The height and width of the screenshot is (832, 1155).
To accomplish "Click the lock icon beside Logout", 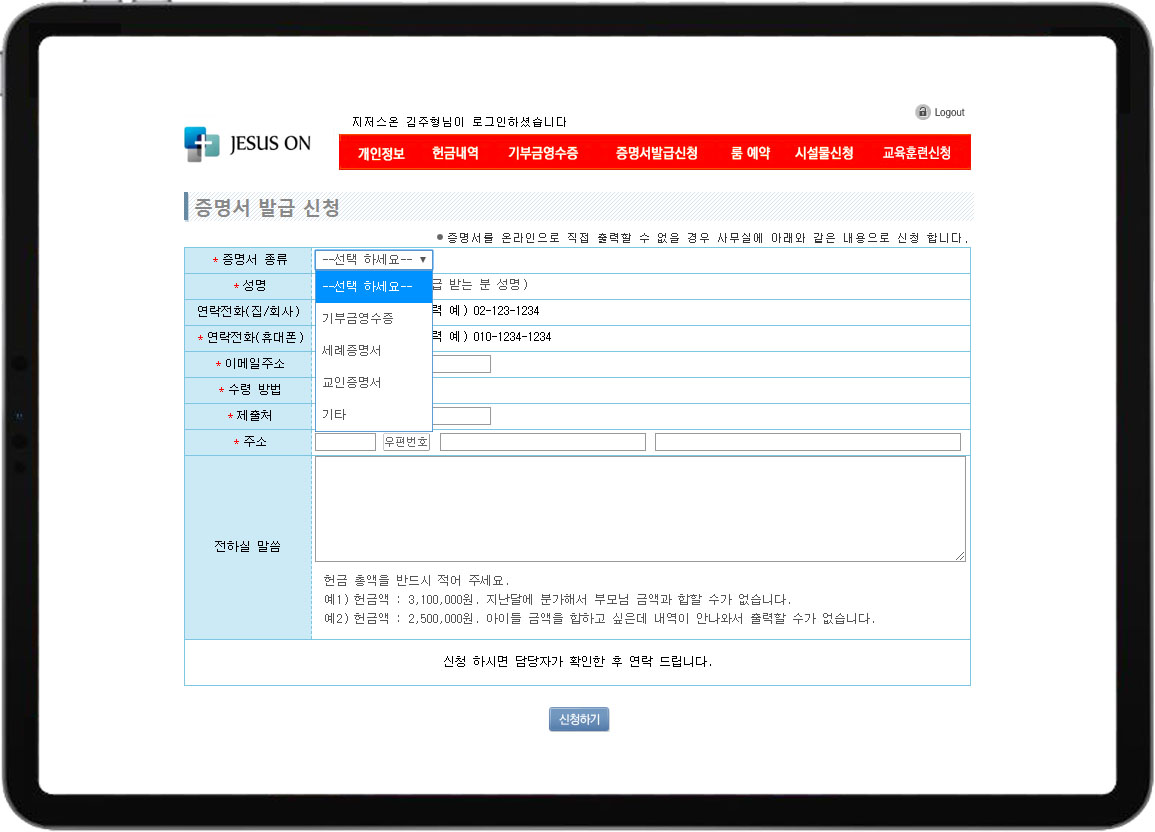I will pos(923,112).
